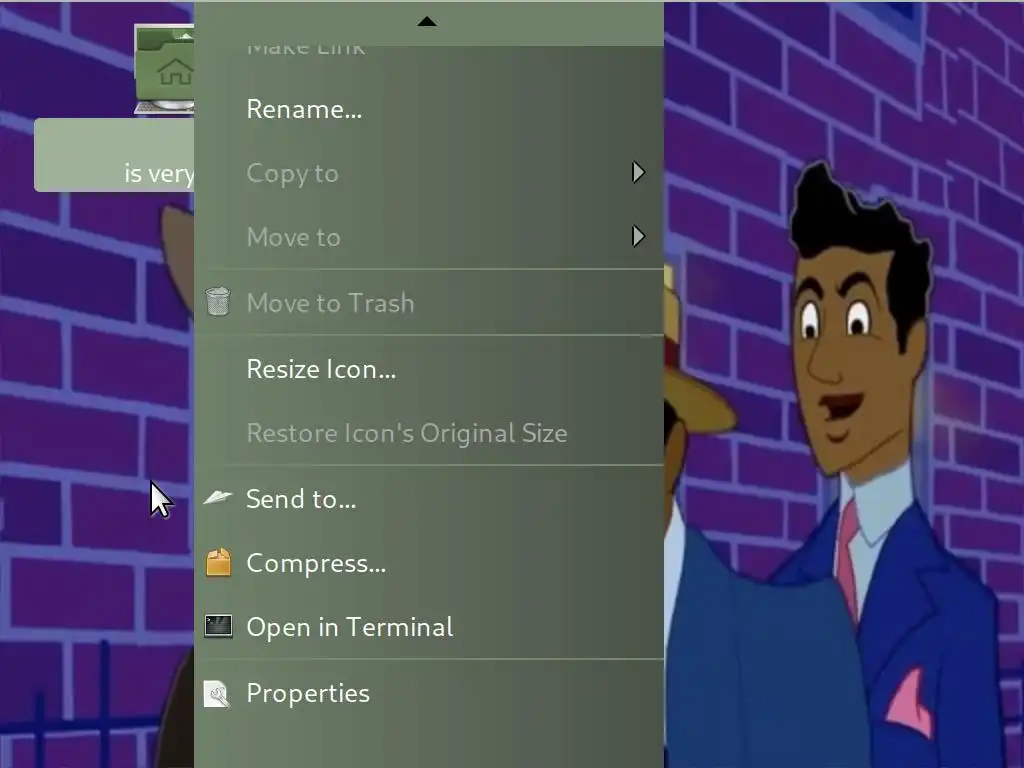Image resolution: width=1024 pixels, height=768 pixels.
Task: Choose Rename... from the context menu
Action: click(428, 109)
